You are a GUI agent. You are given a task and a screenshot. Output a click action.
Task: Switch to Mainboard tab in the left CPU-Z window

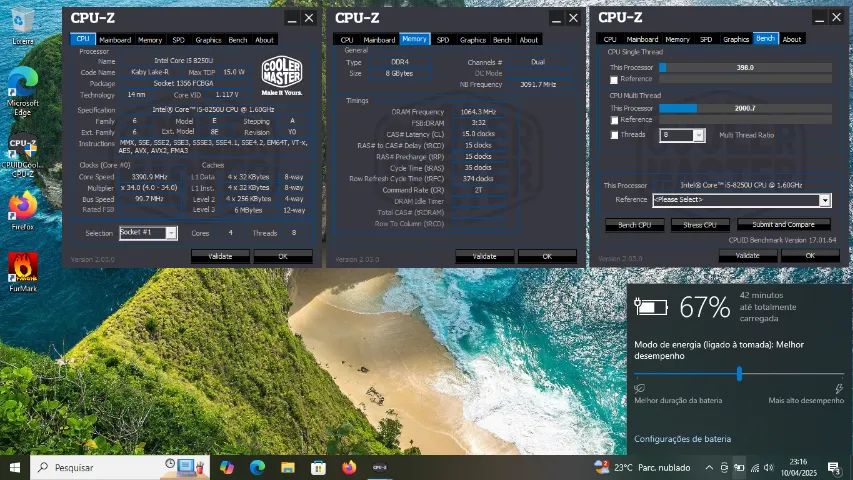point(115,40)
